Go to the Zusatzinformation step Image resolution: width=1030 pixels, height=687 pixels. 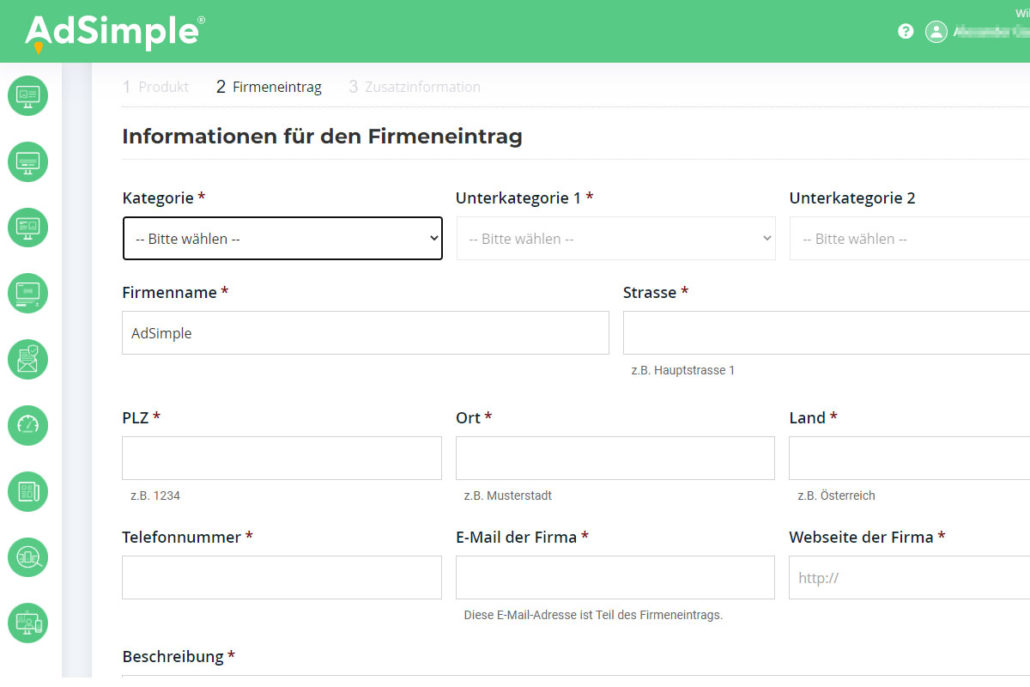click(414, 87)
